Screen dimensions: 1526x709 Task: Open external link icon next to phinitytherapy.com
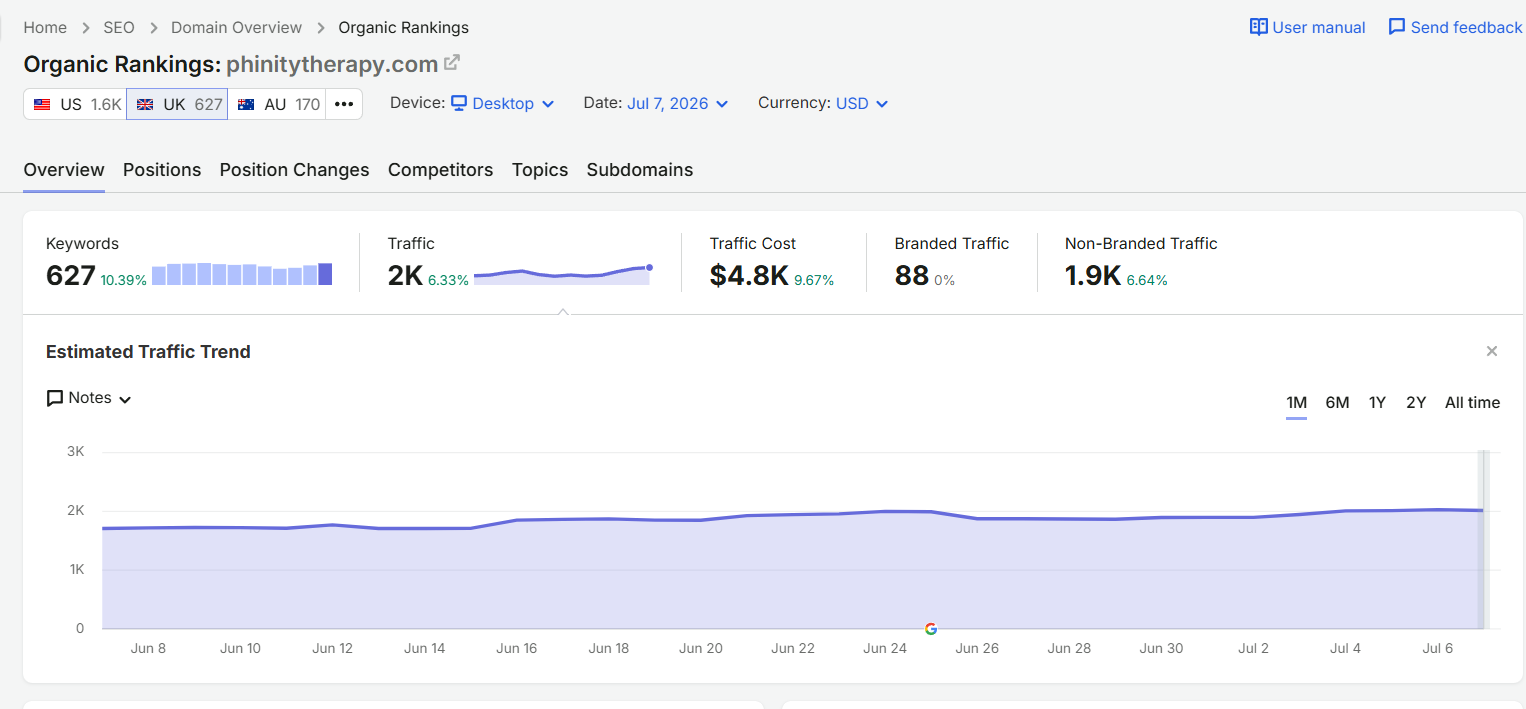452,63
